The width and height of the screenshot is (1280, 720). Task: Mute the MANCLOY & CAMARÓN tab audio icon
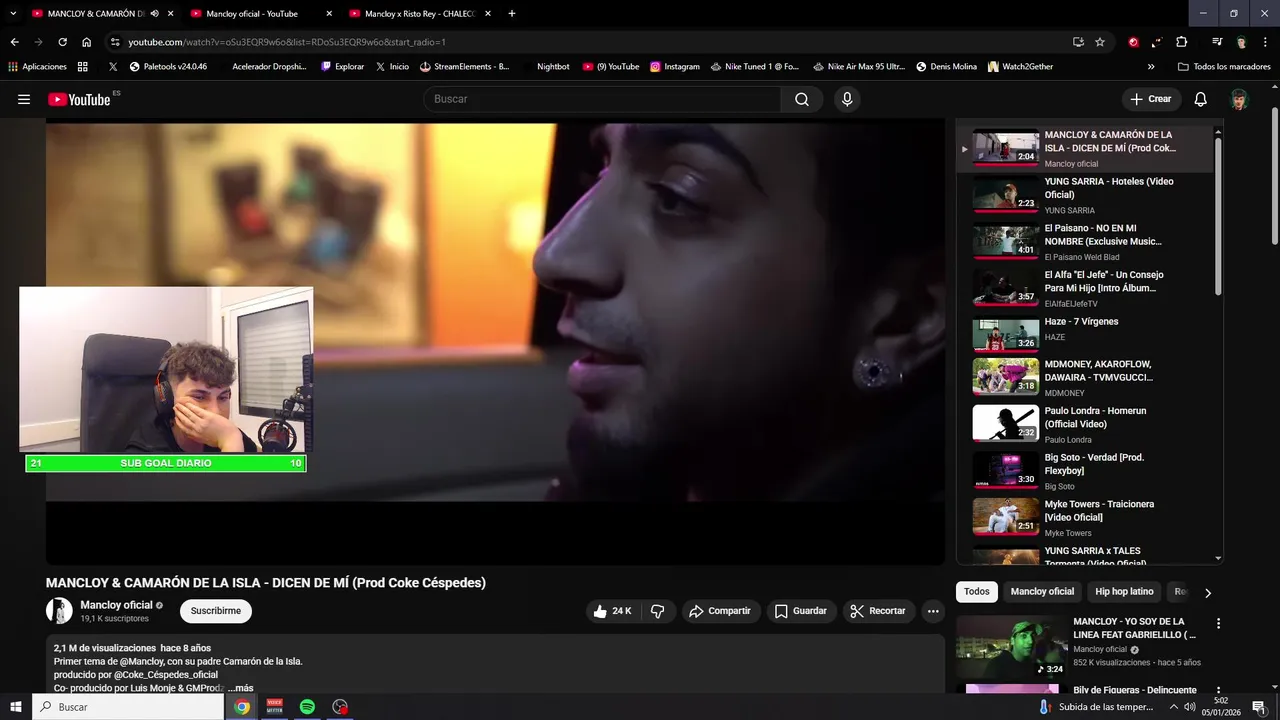click(155, 14)
